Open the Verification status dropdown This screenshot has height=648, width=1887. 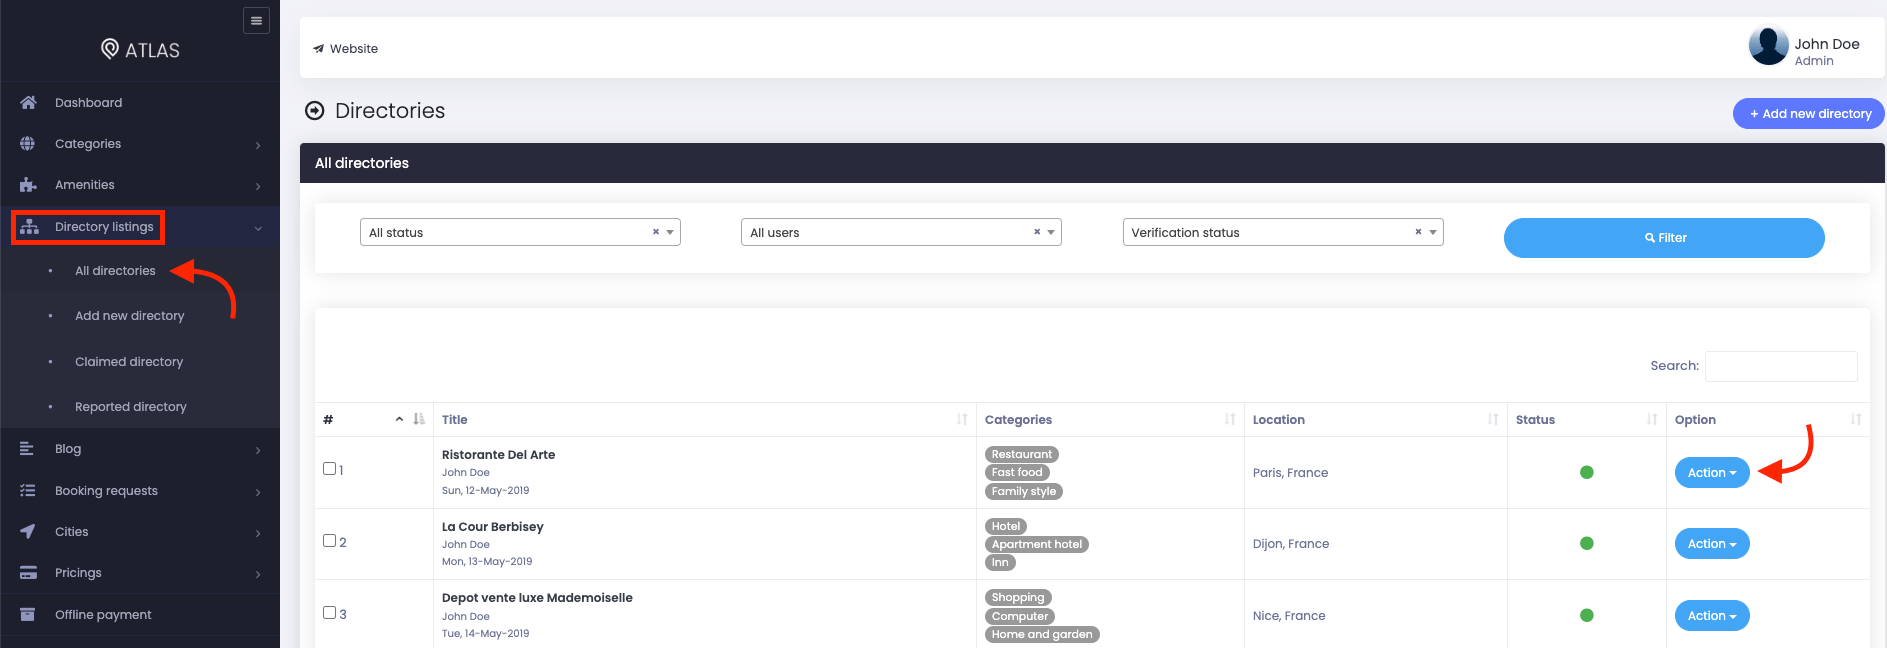(x=1283, y=232)
